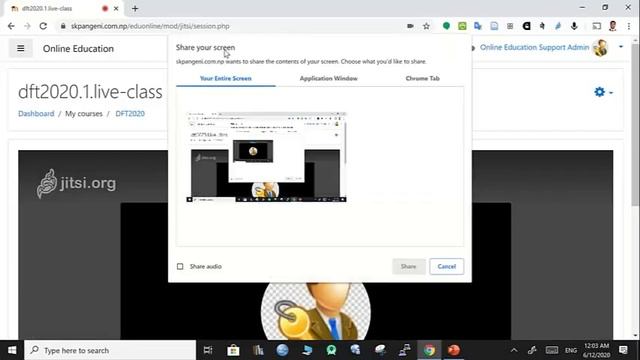Click the Google Translate extension icon

pos(478,26)
